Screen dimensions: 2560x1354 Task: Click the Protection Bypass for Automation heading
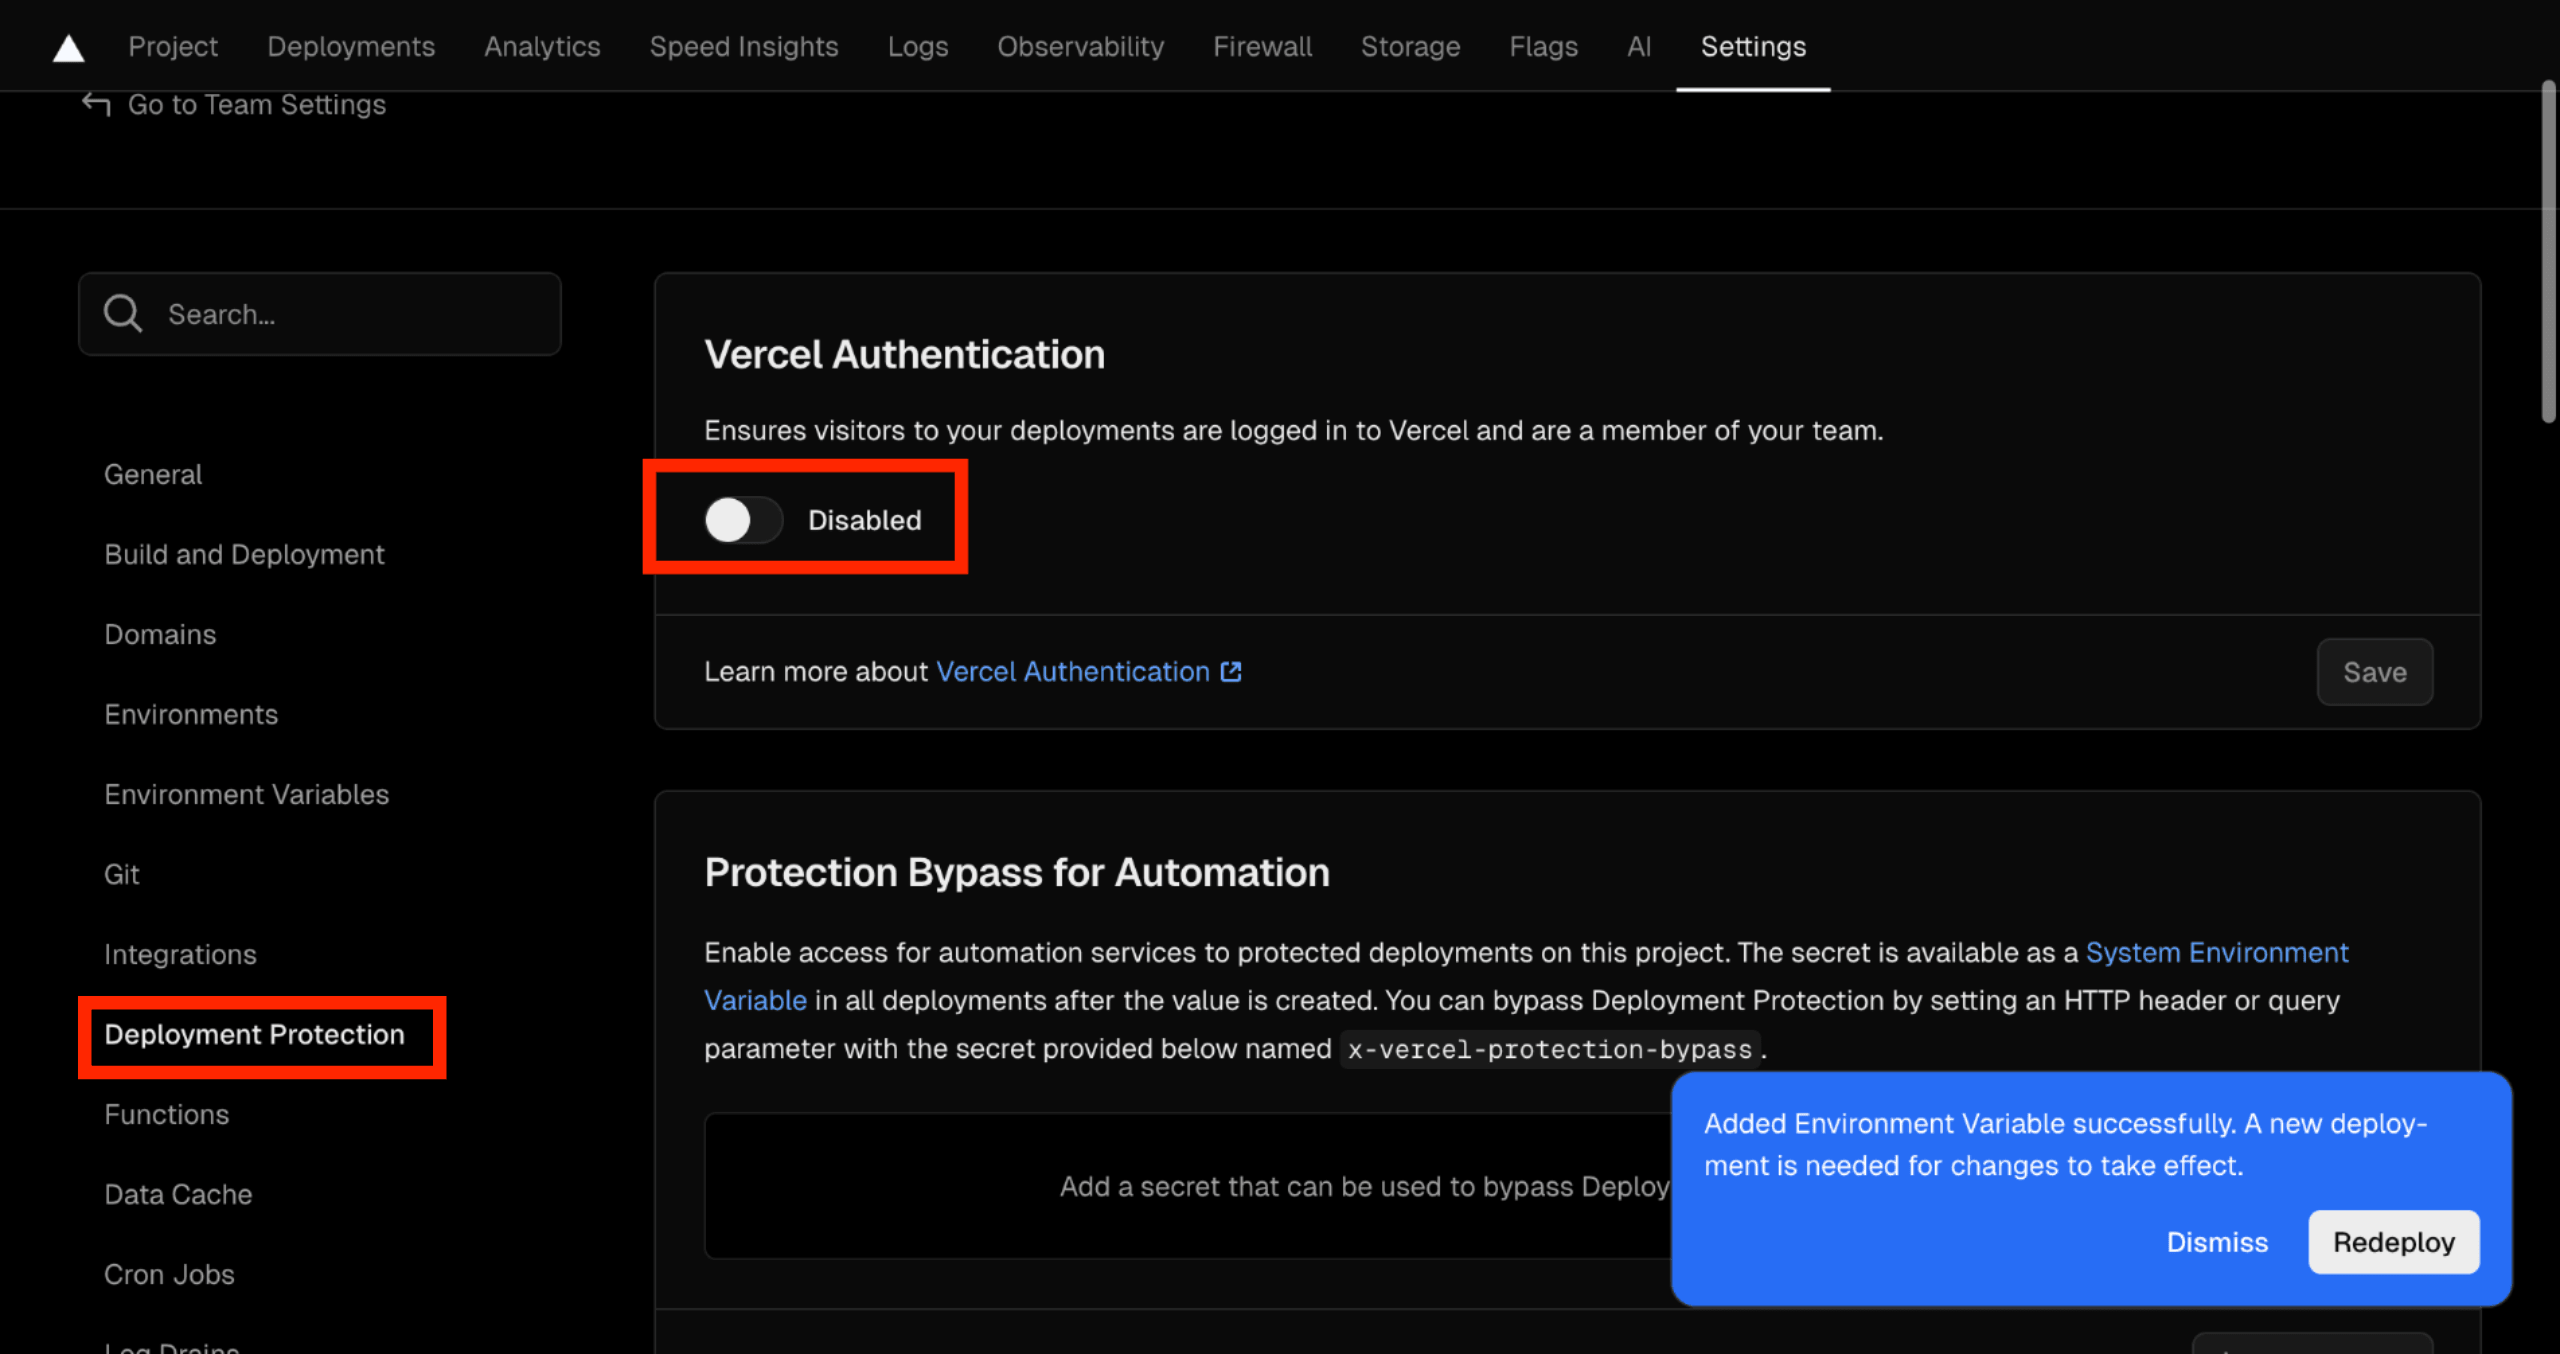[x=1017, y=872]
